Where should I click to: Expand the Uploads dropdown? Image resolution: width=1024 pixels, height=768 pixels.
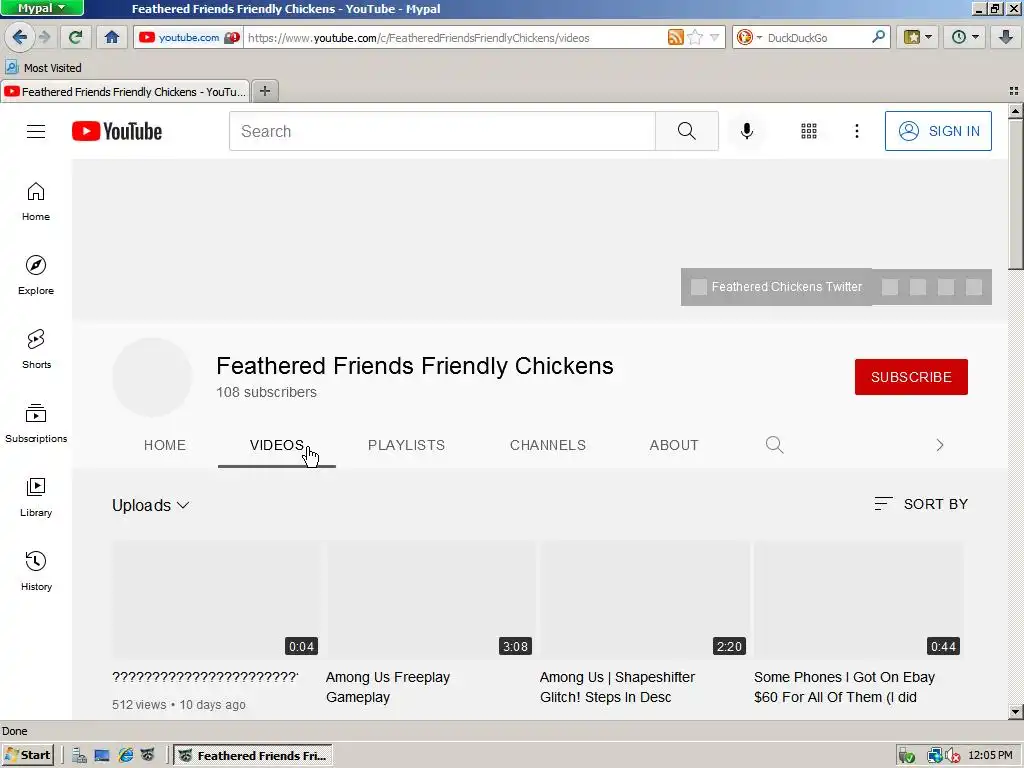coord(151,505)
